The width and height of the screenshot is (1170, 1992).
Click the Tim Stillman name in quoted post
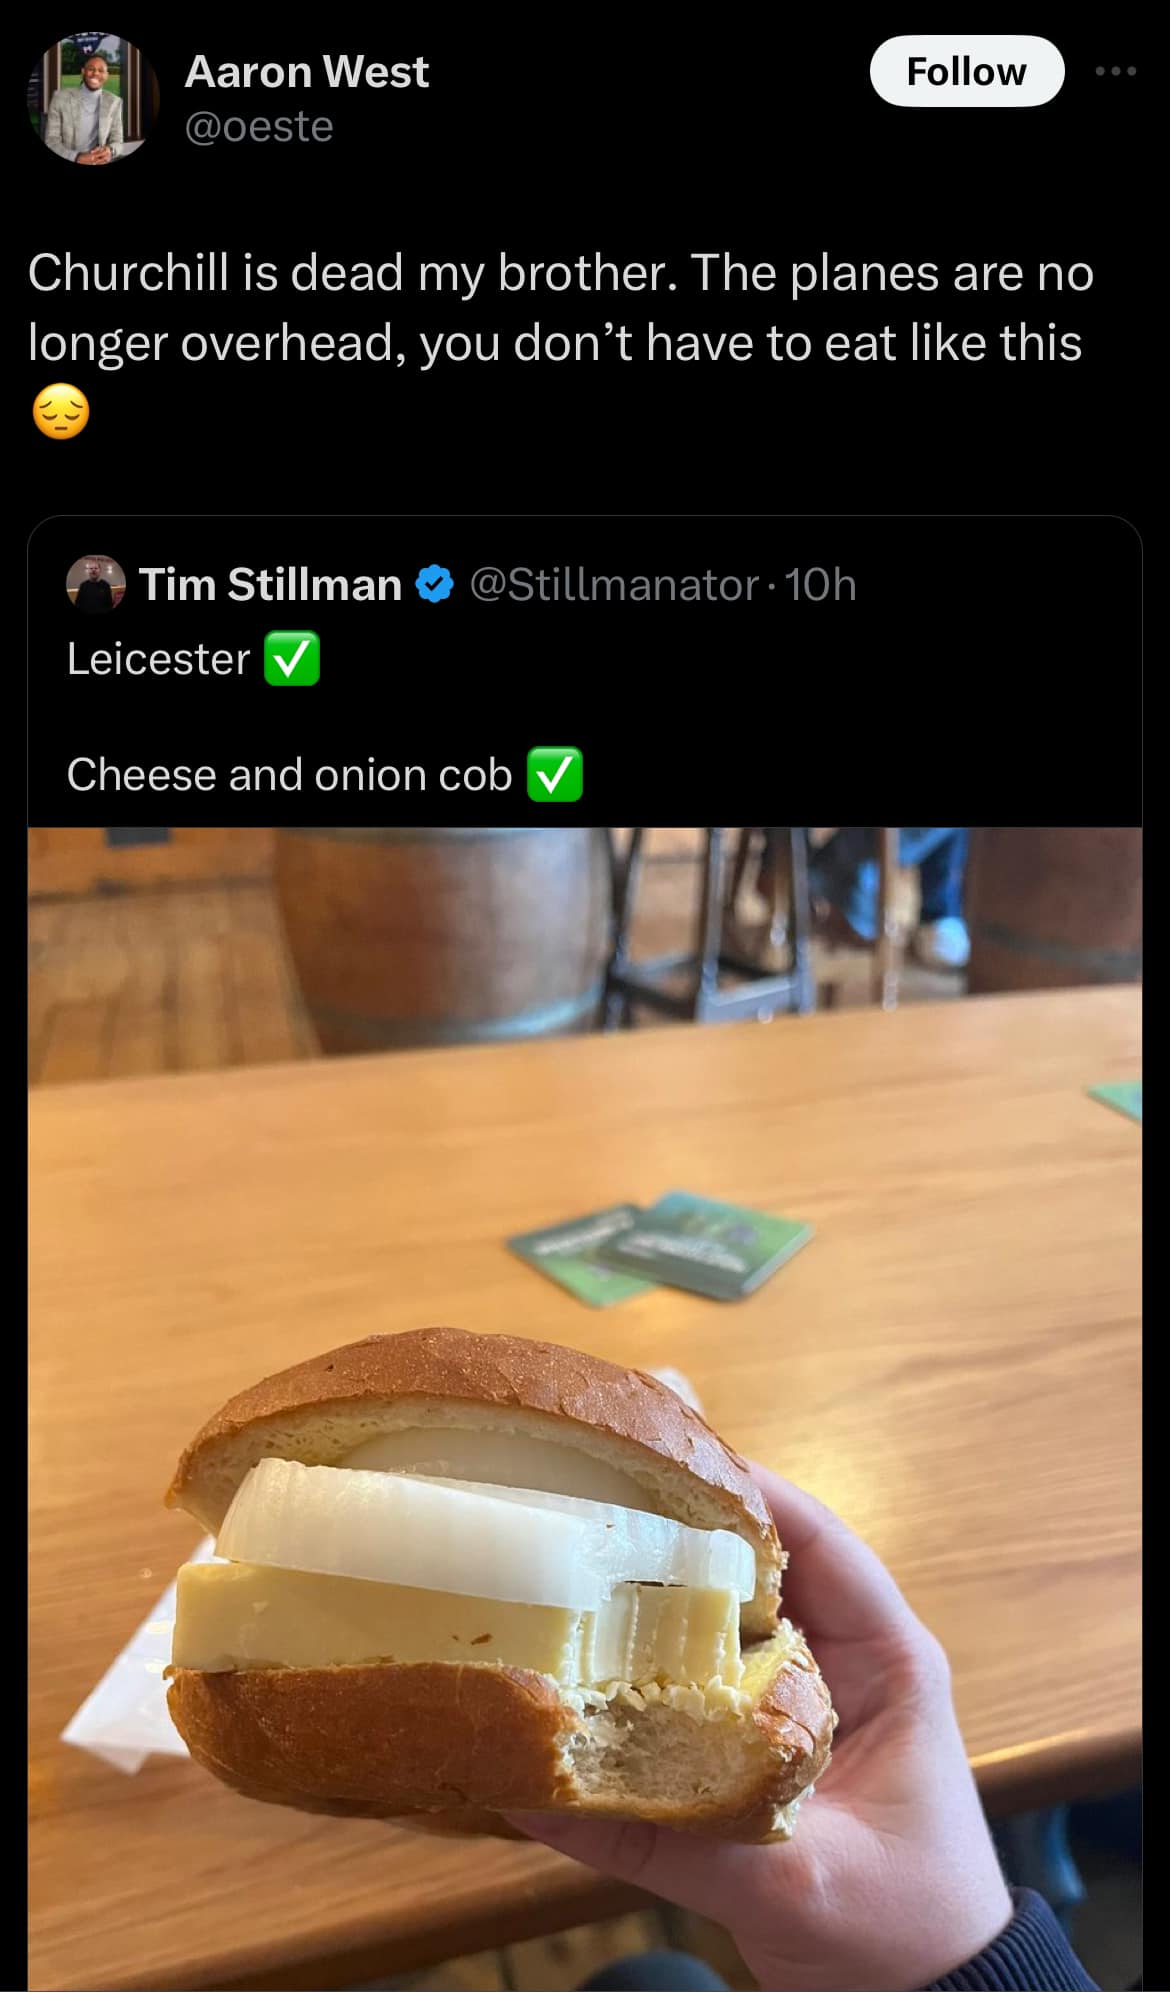[x=270, y=585]
